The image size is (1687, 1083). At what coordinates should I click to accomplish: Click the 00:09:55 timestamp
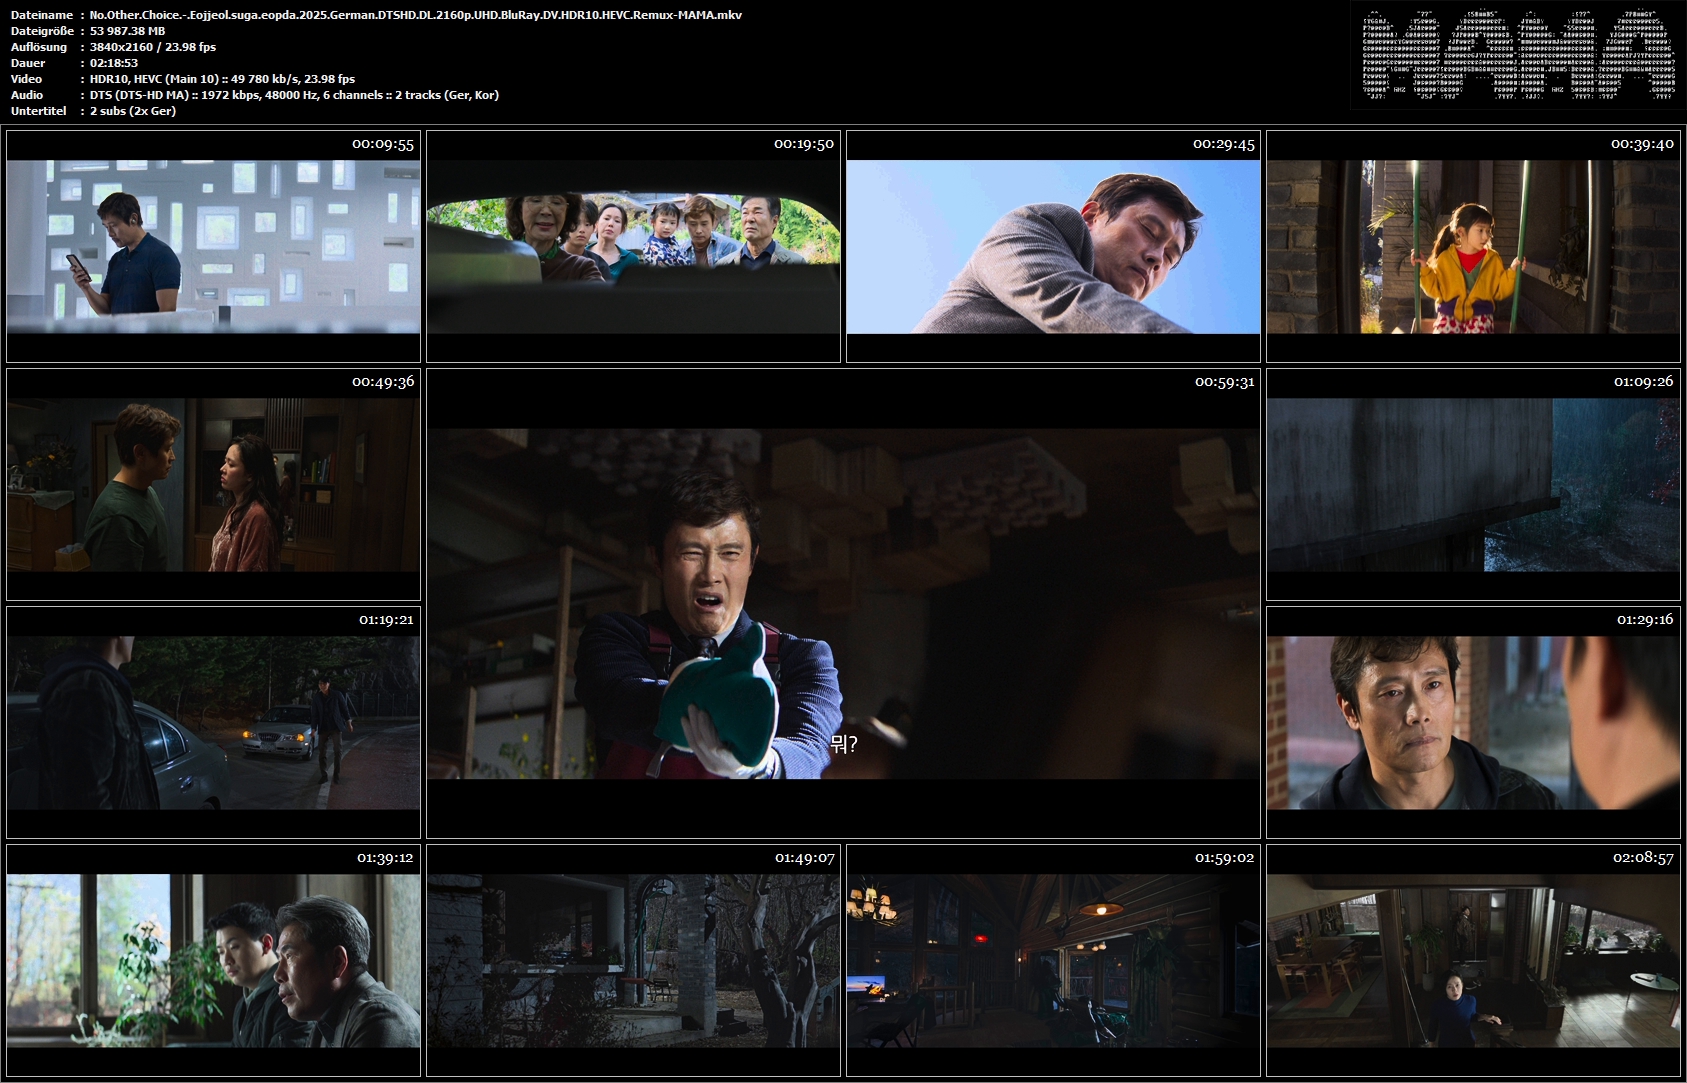click(x=383, y=144)
